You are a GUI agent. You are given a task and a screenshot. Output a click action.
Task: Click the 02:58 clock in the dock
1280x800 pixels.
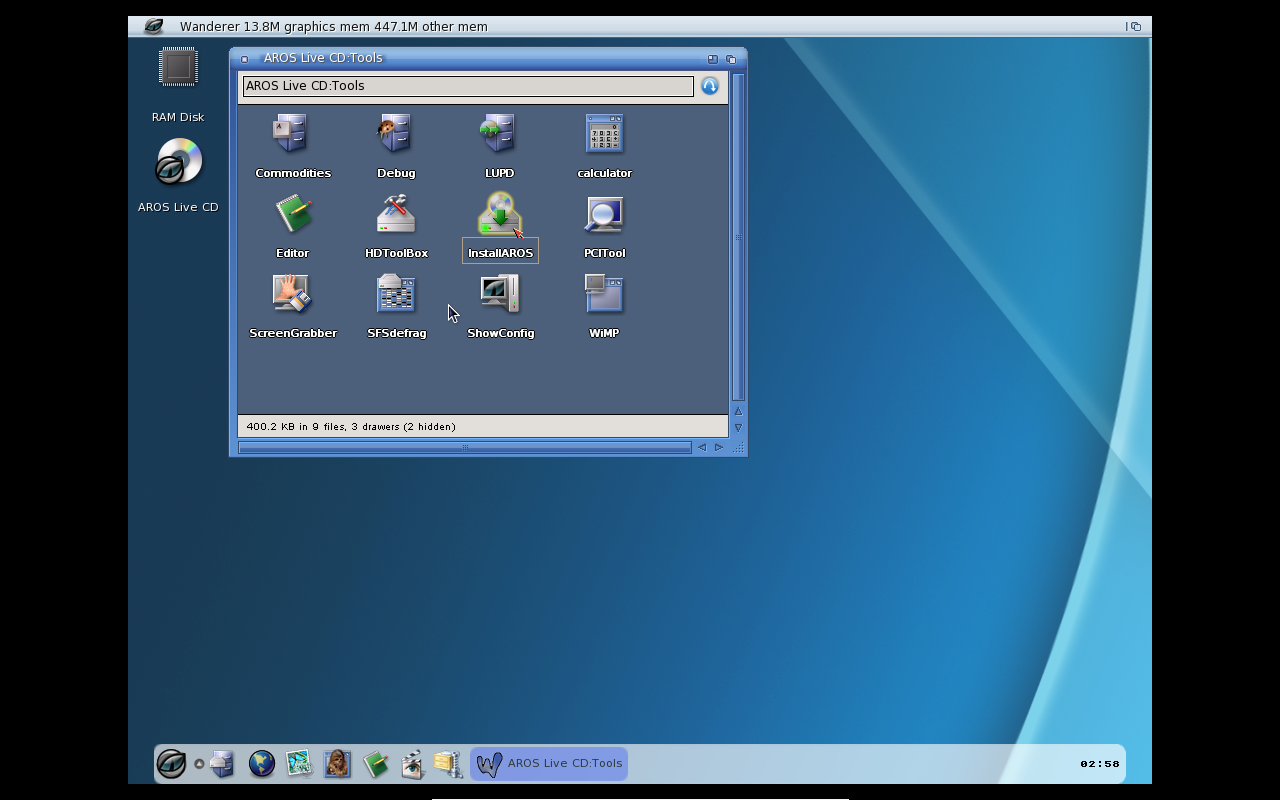tap(1100, 764)
